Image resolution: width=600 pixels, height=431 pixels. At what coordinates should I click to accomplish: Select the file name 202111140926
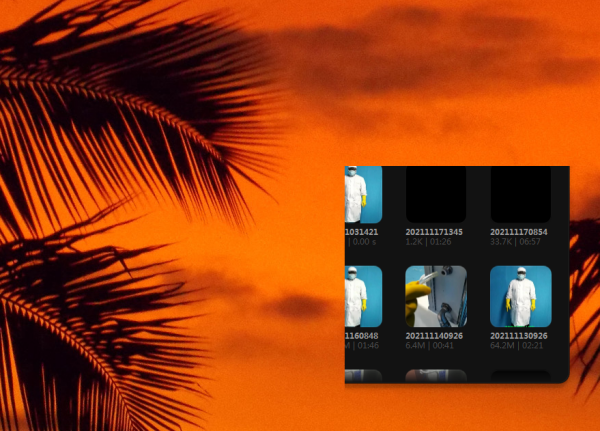pyautogui.click(x=434, y=336)
